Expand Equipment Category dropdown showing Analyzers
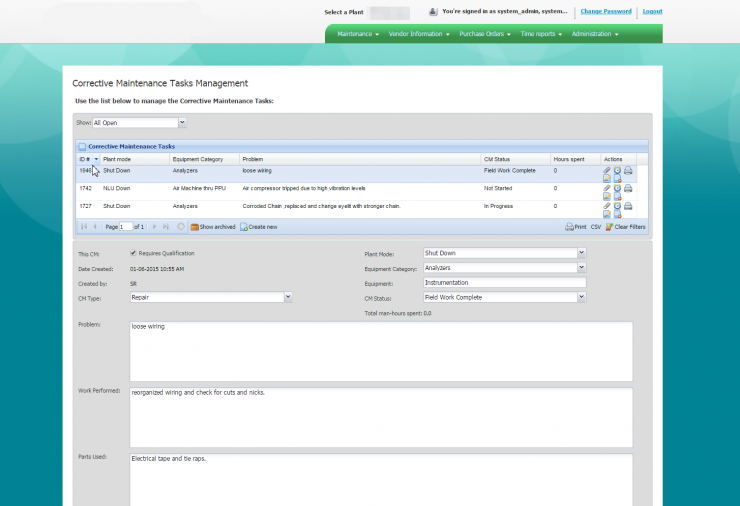Image resolution: width=740 pixels, height=506 pixels. click(x=581, y=268)
